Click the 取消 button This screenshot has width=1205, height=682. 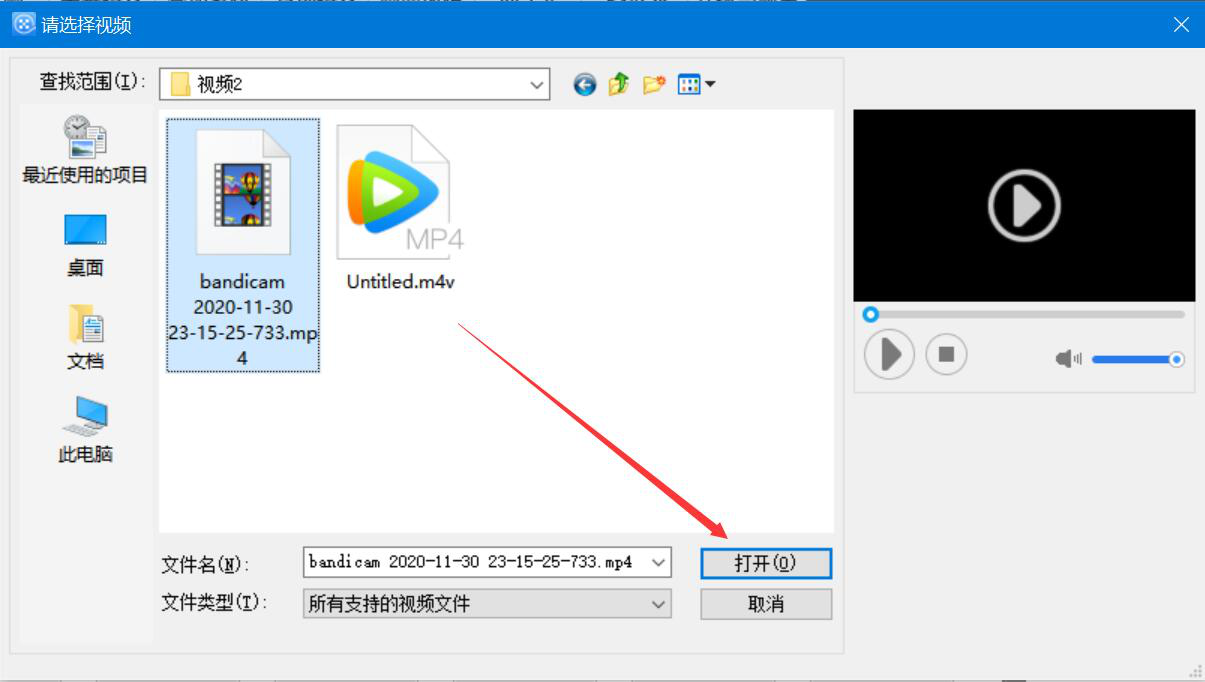pyautogui.click(x=766, y=604)
